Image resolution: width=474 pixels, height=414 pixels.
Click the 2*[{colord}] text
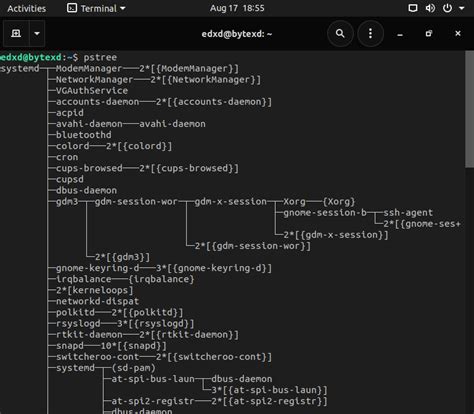coord(139,146)
